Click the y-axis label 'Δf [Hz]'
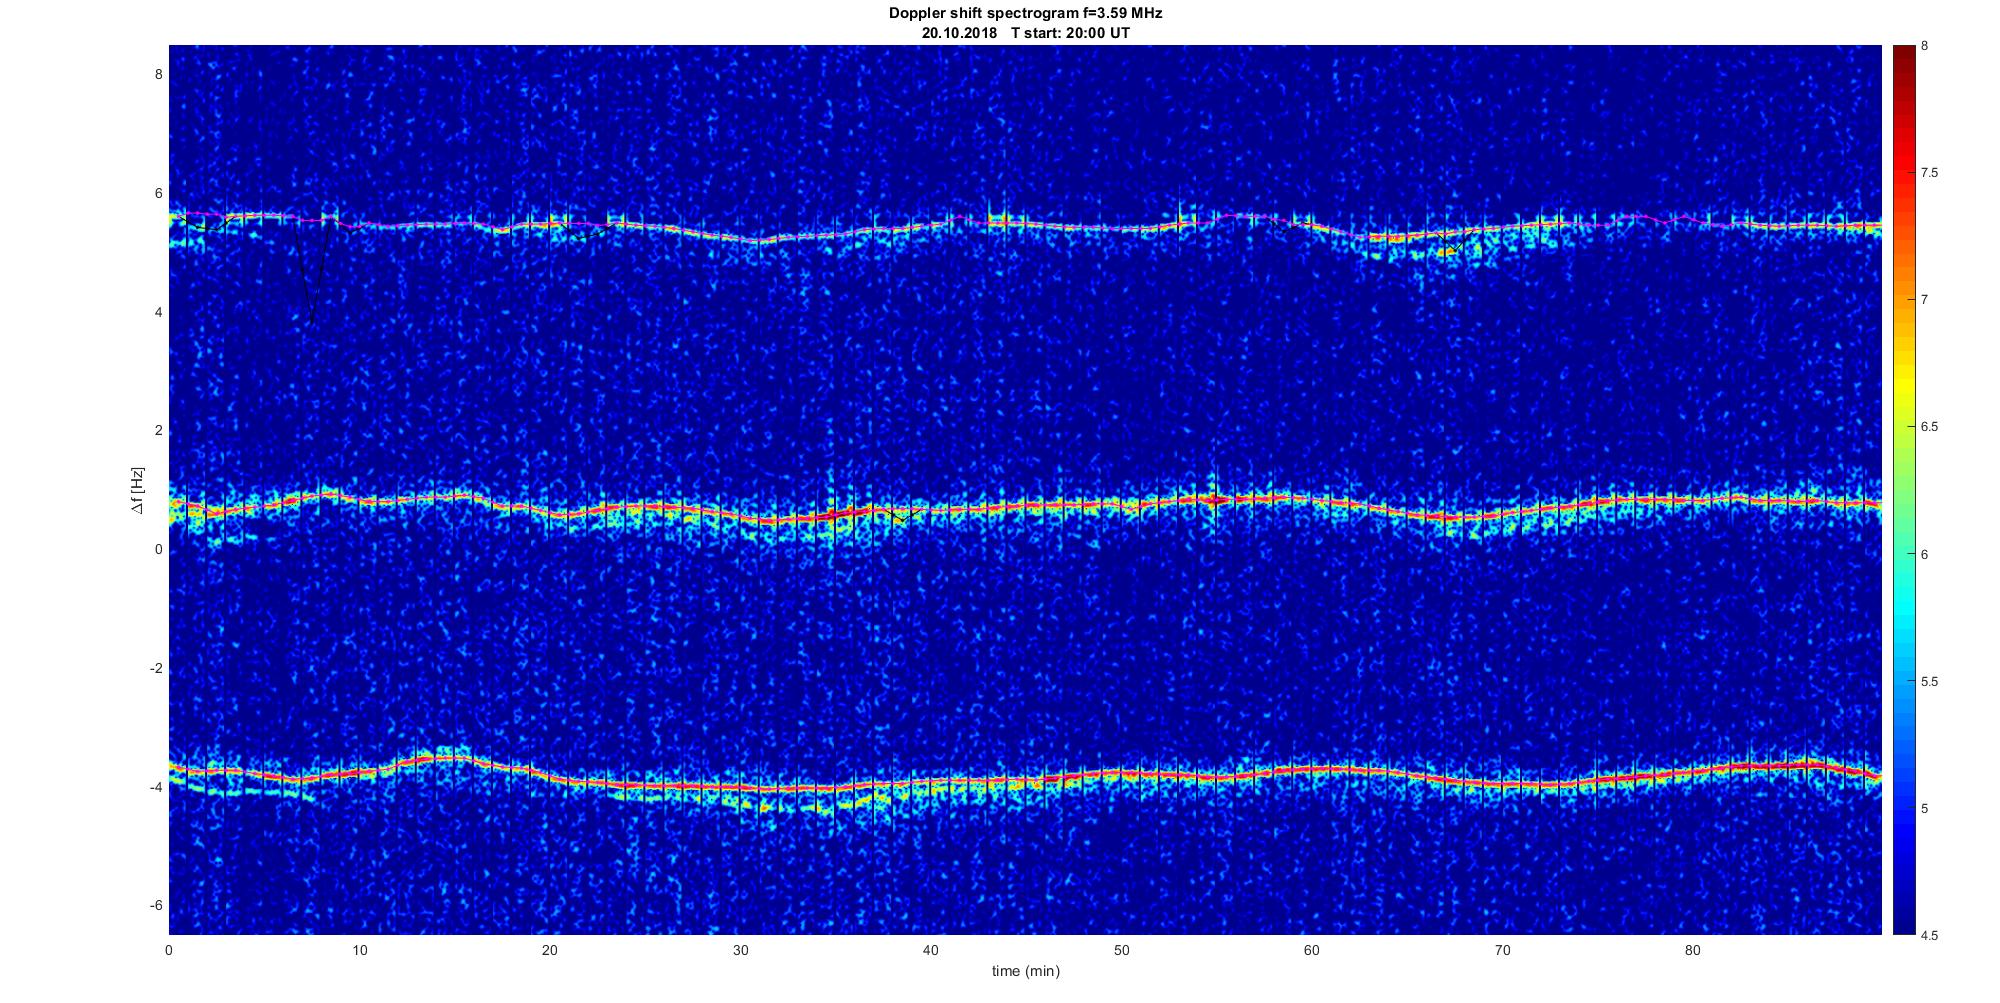 (138, 491)
